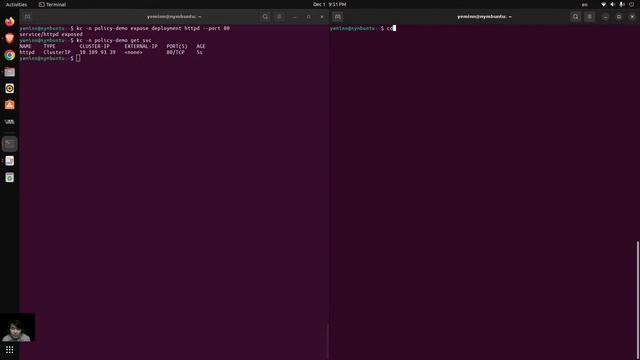
Task: Open the network status indicator
Action: click(603, 4)
